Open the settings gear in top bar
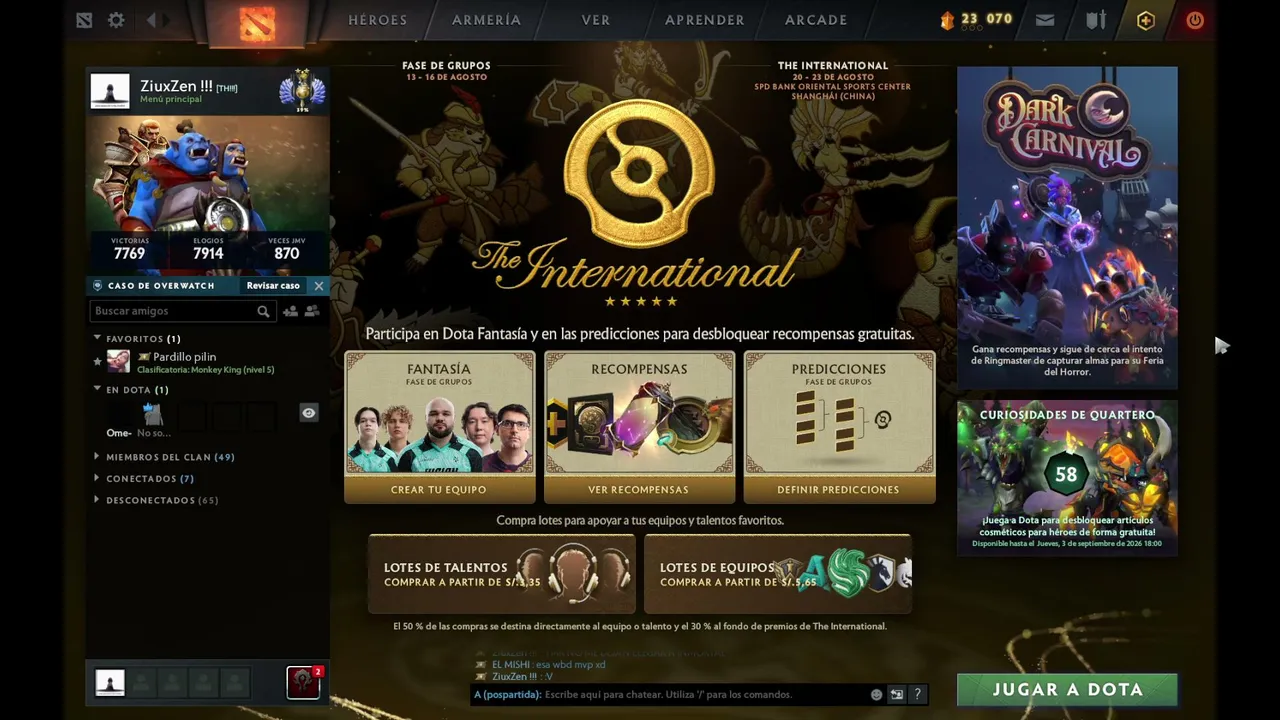 pos(116,20)
